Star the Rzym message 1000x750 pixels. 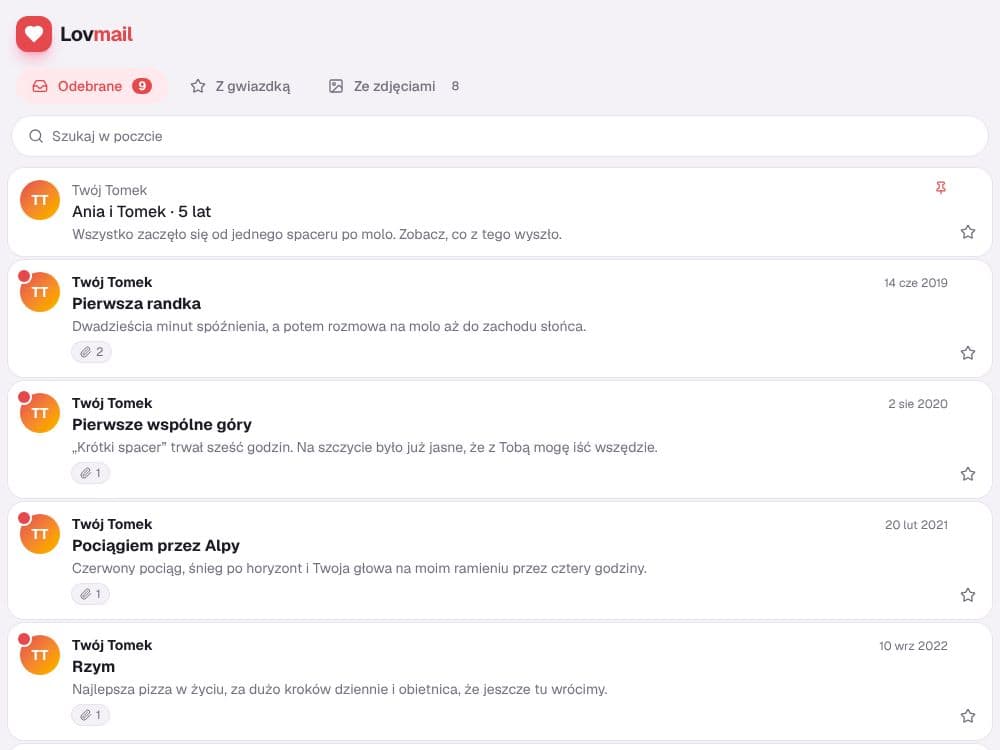(x=967, y=716)
